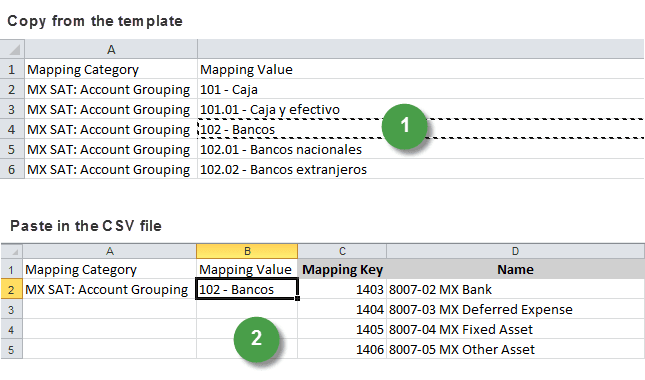Viewport: 645px width, 380px height.
Task: Click the '8007-04 MX Fixed Asset' cell
Action: (515, 329)
